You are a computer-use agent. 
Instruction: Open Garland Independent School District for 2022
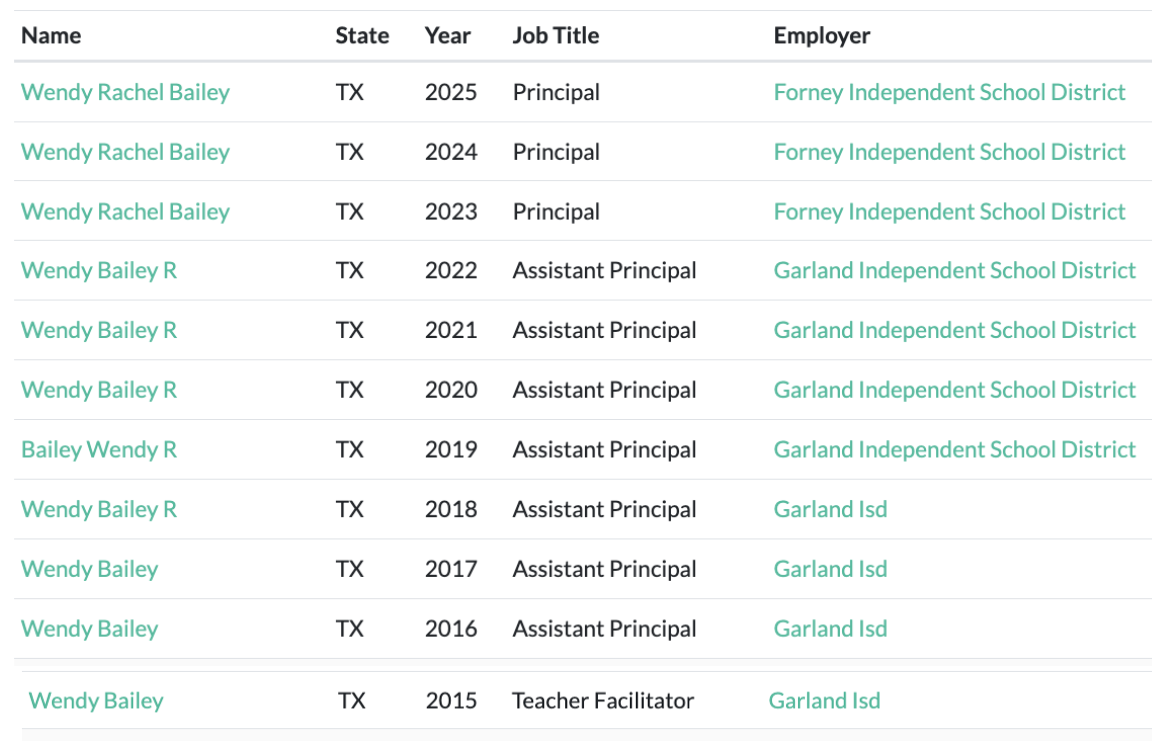click(x=954, y=271)
